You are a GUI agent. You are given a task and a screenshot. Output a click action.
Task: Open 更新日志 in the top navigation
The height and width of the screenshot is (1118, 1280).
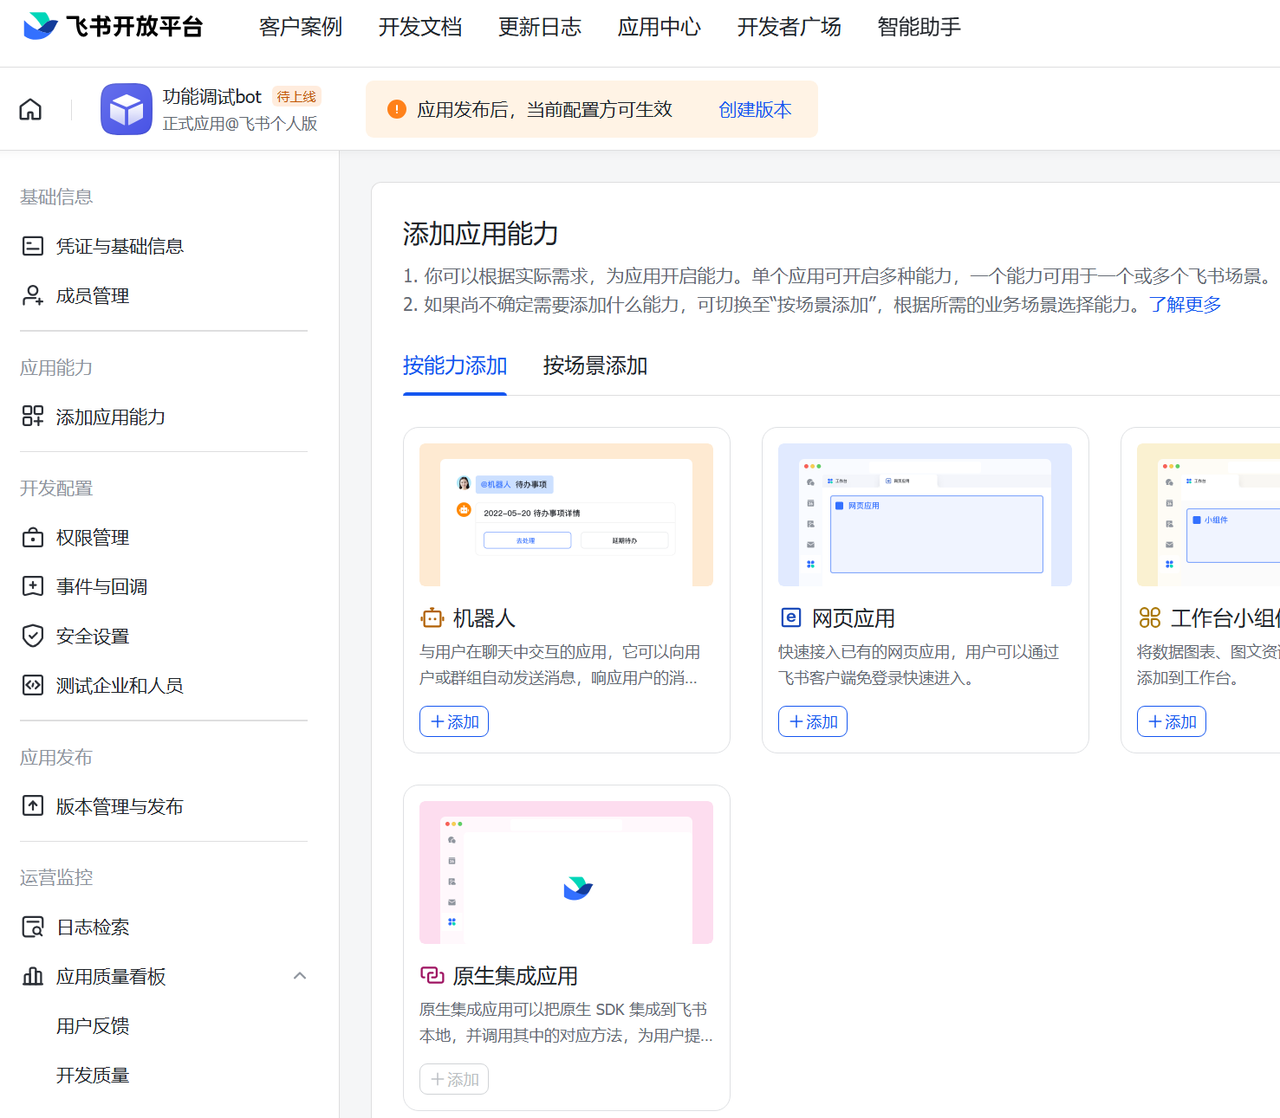pos(540,27)
